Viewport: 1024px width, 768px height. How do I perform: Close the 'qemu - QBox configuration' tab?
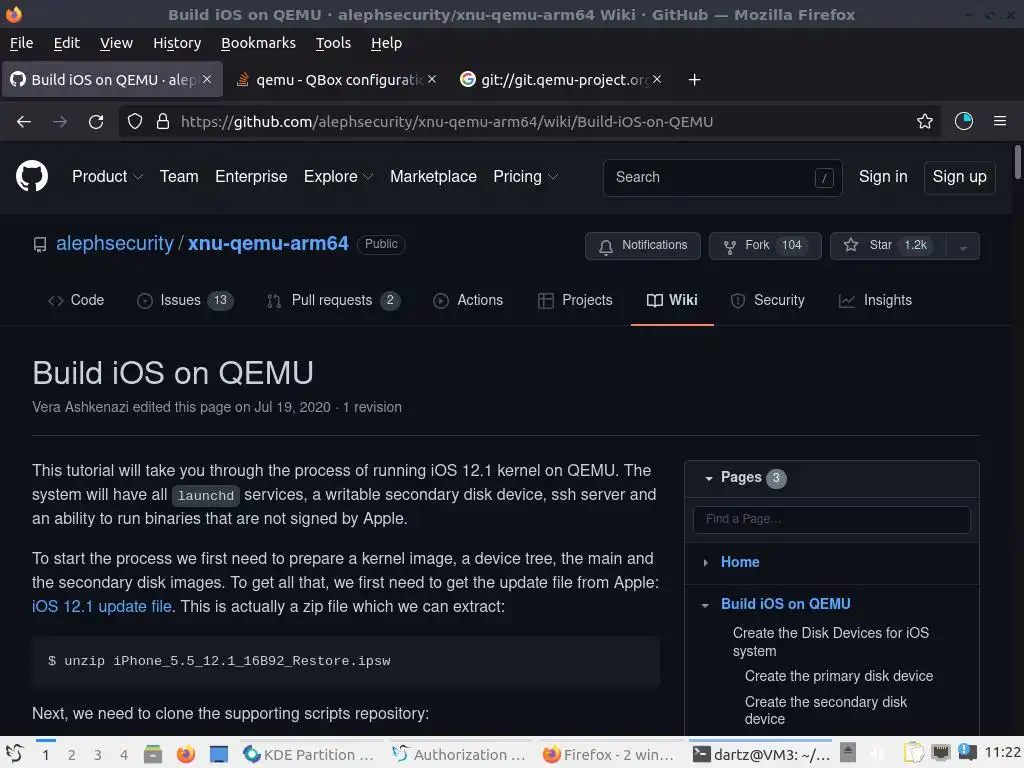pos(432,79)
